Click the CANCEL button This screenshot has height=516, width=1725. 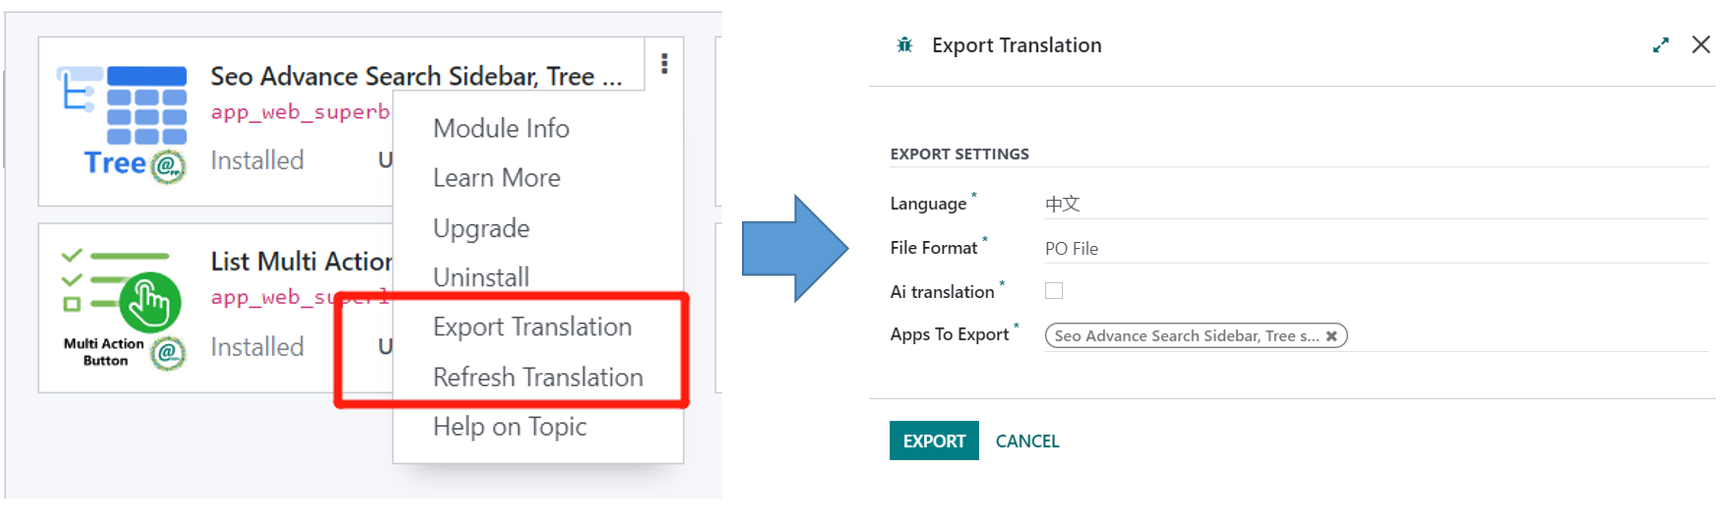[x=1027, y=441]
